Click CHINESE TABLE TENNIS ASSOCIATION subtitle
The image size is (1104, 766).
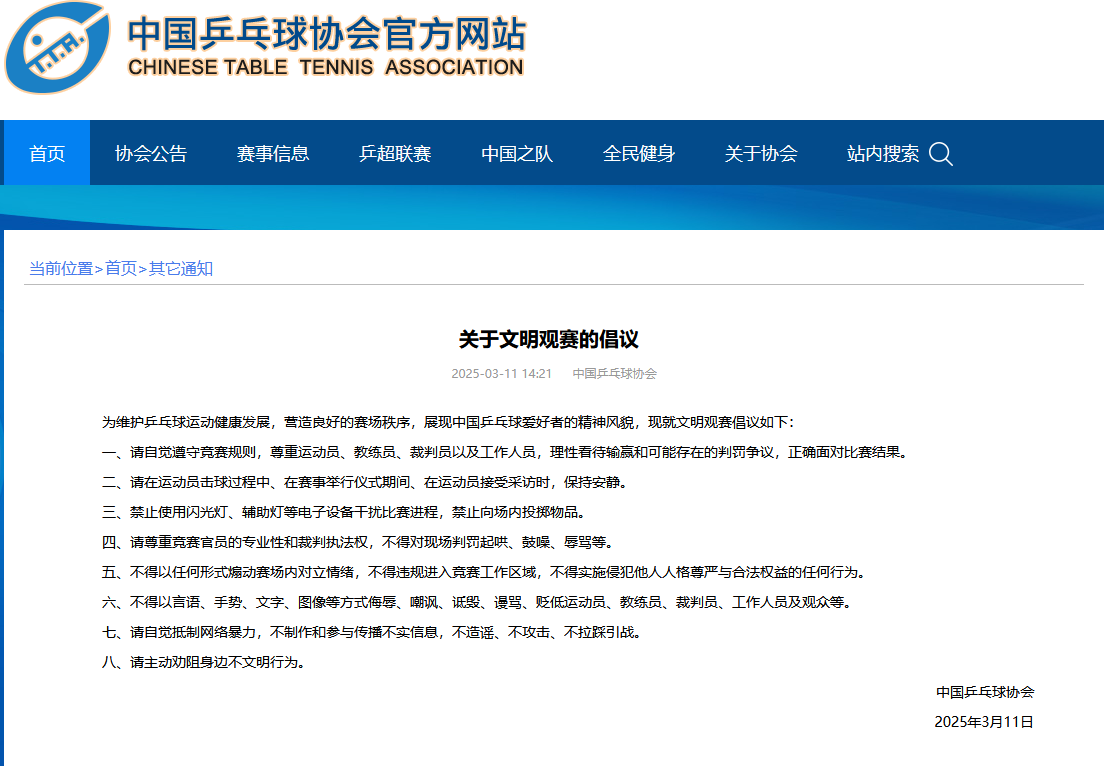tap(326, 67)
